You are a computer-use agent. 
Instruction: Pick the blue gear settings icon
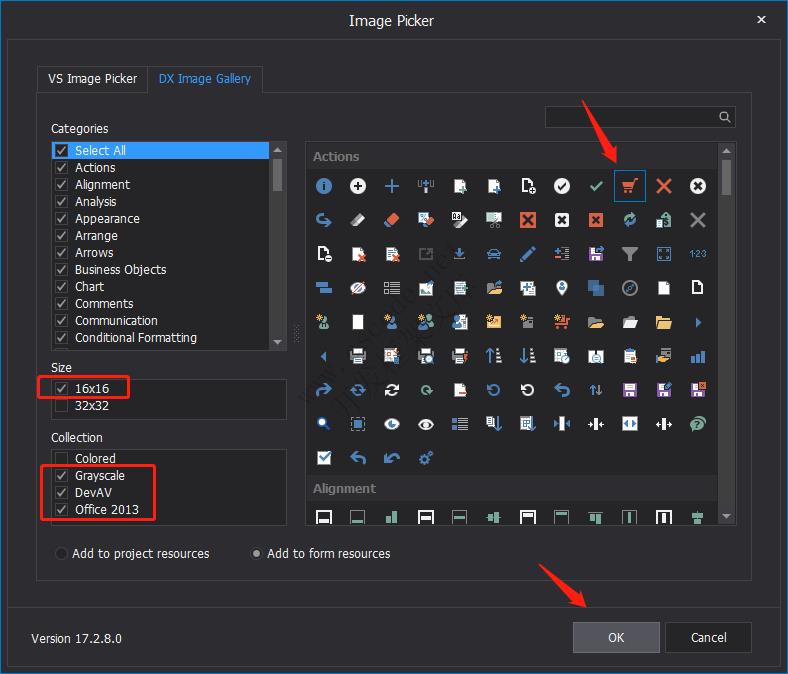point(426,458)
